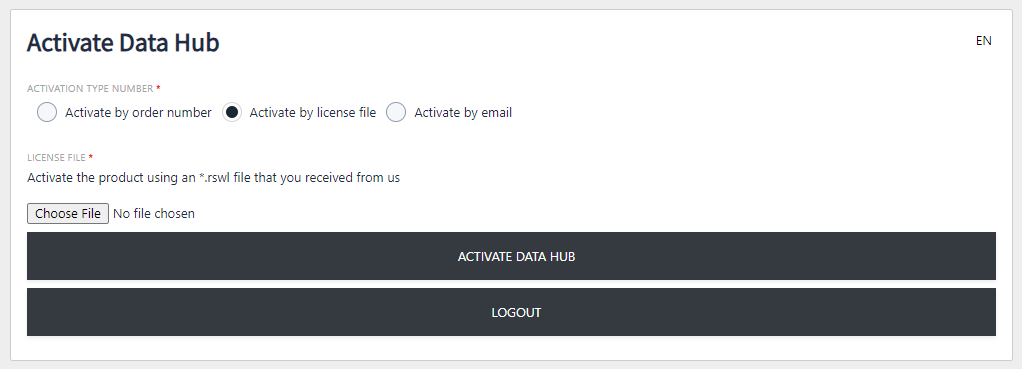This screenshot has width=1022, height=369.
Task: Select the Activate by email radio button
Action: [x=396, y=113]
